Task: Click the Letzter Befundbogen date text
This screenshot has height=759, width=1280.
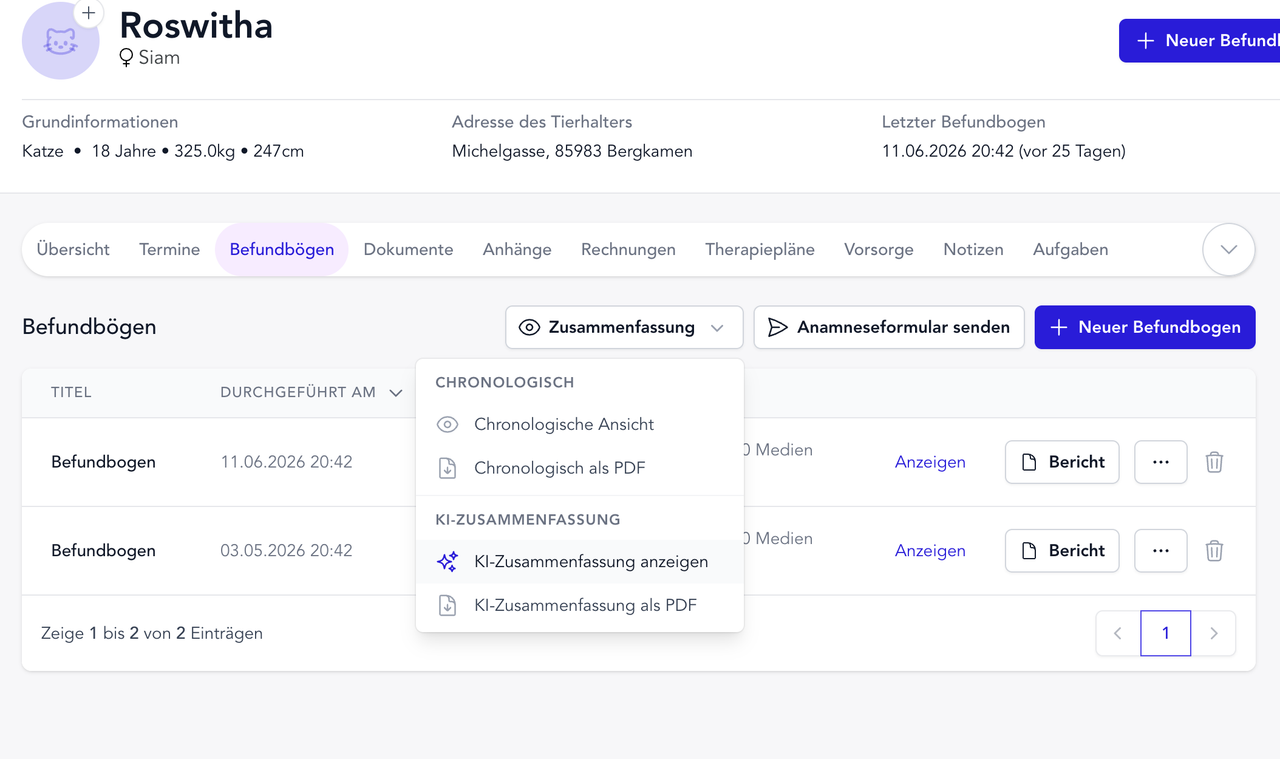Action: pyautogui.click(x=1004, y=151)
